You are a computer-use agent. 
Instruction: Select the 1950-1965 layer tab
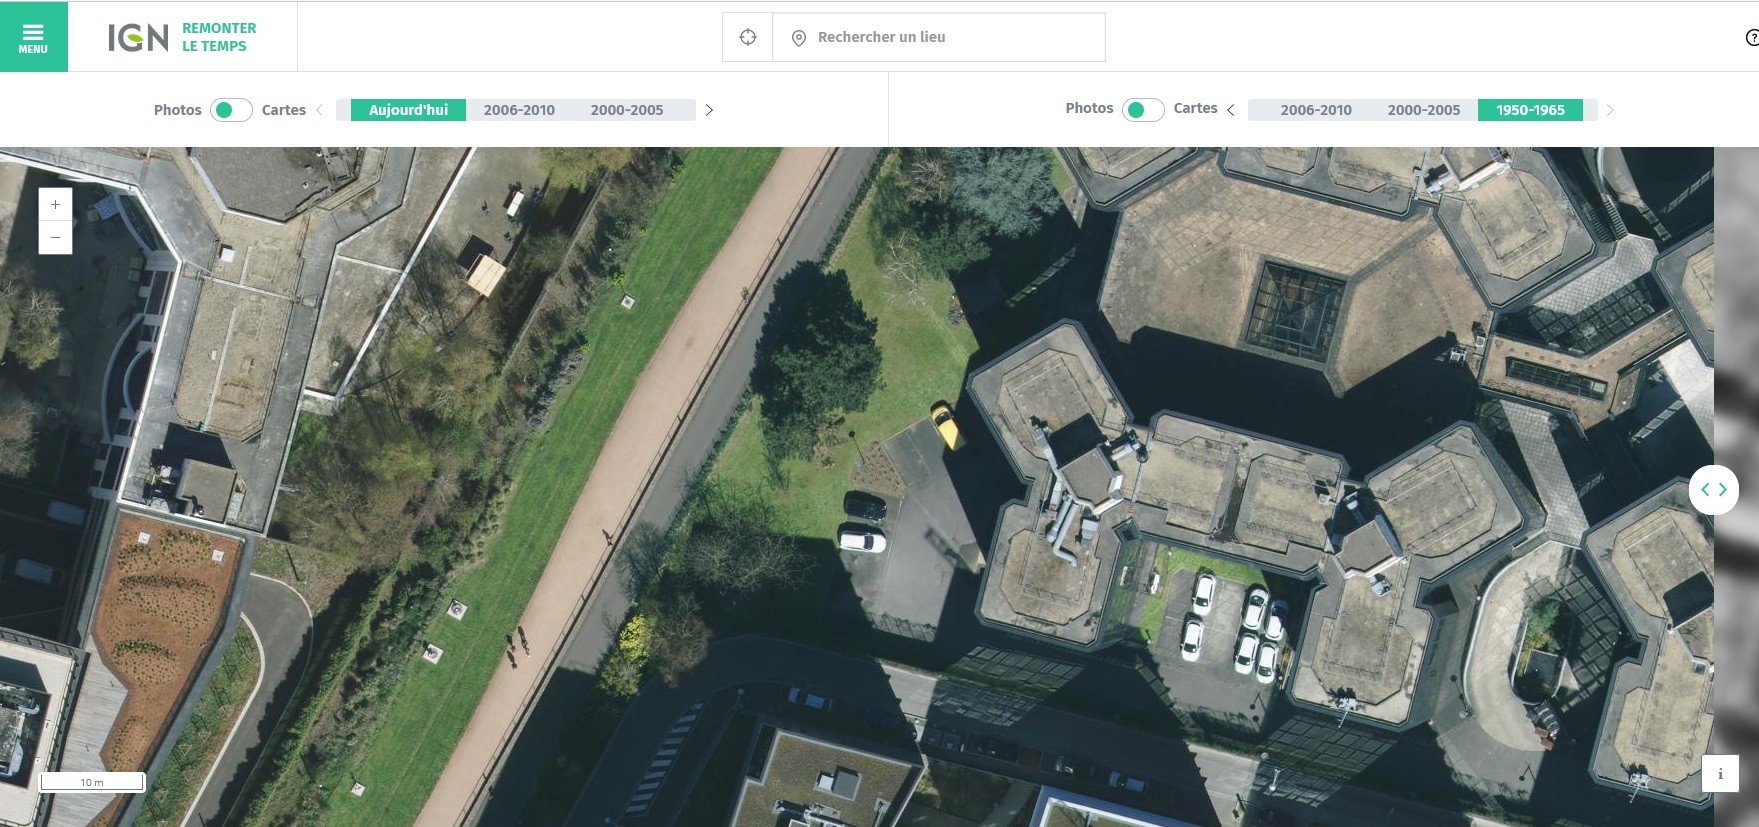click(1530, 110)
